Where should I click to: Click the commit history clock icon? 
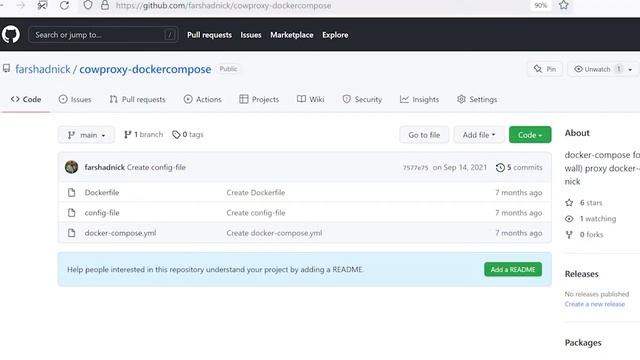click(x=500, y=167)
